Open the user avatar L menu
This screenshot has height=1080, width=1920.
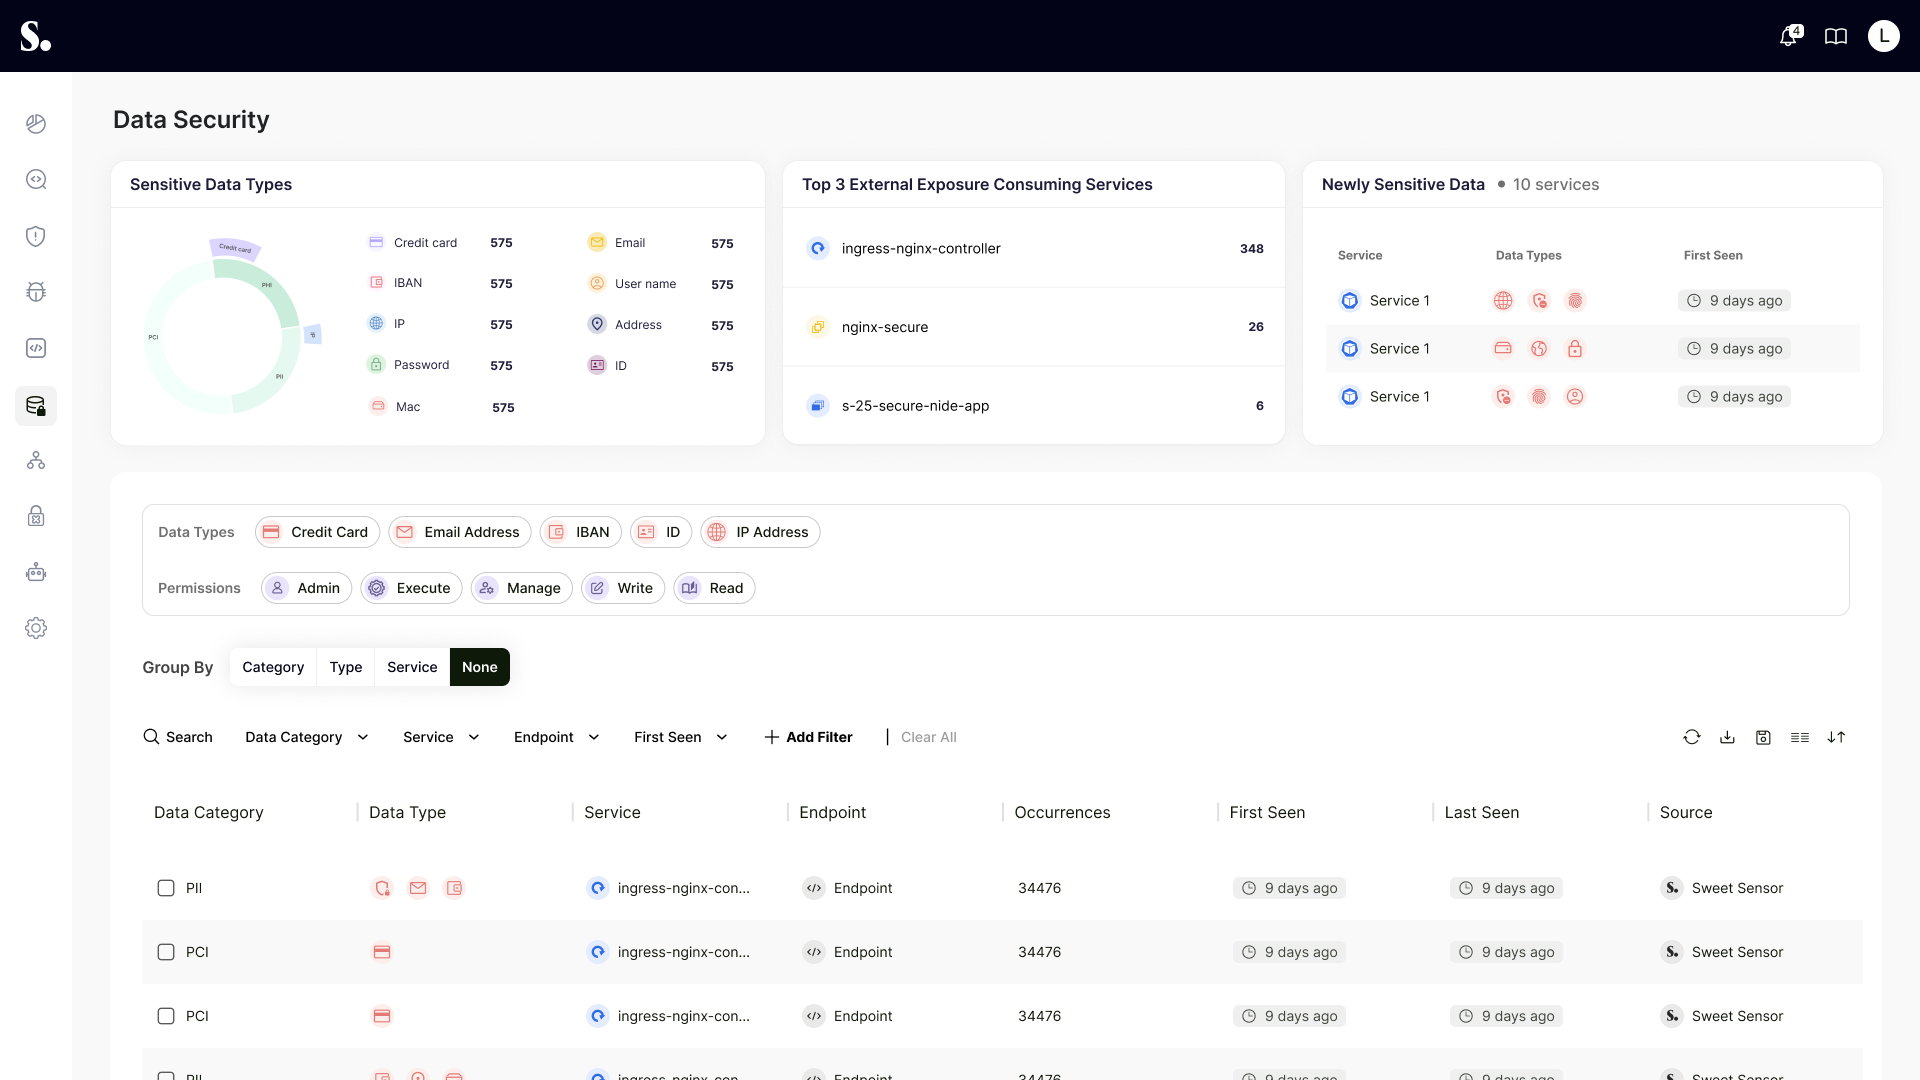click(x=1884, y=36)
